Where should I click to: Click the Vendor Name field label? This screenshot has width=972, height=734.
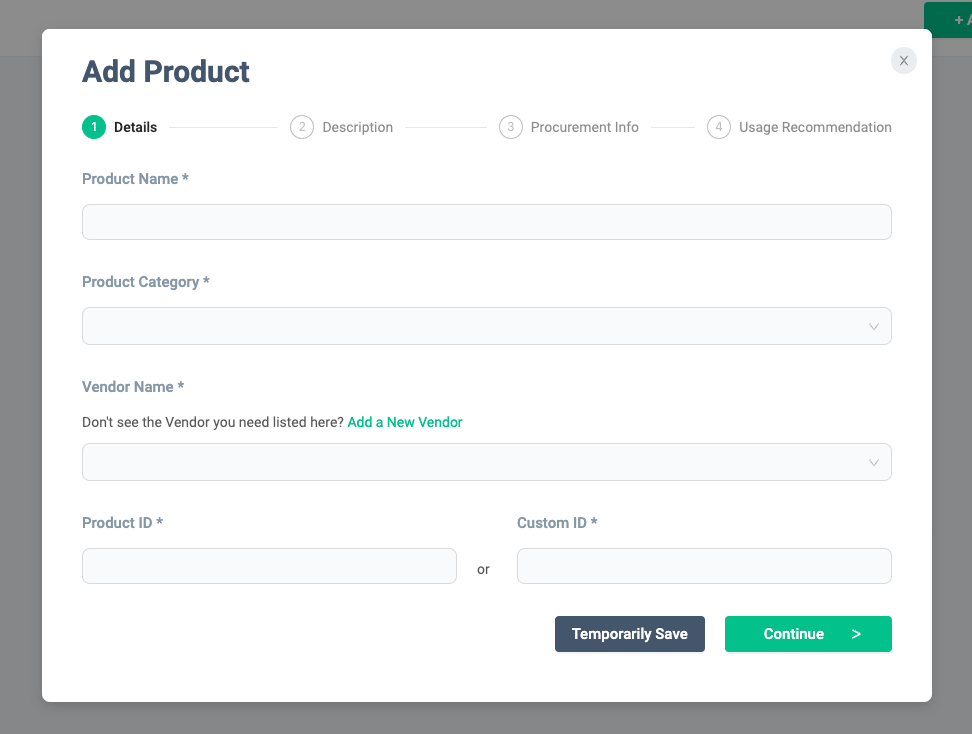click(133, 387)
